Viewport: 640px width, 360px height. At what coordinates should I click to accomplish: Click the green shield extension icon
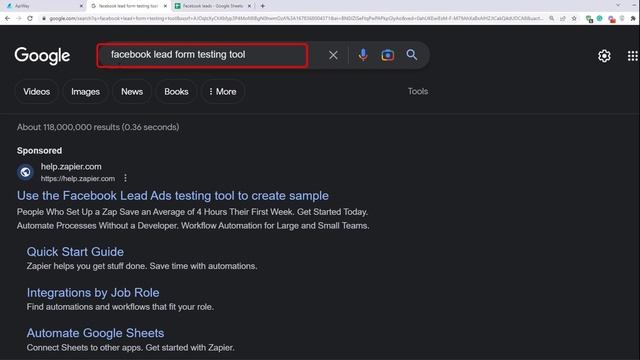[x=589, y=19]
